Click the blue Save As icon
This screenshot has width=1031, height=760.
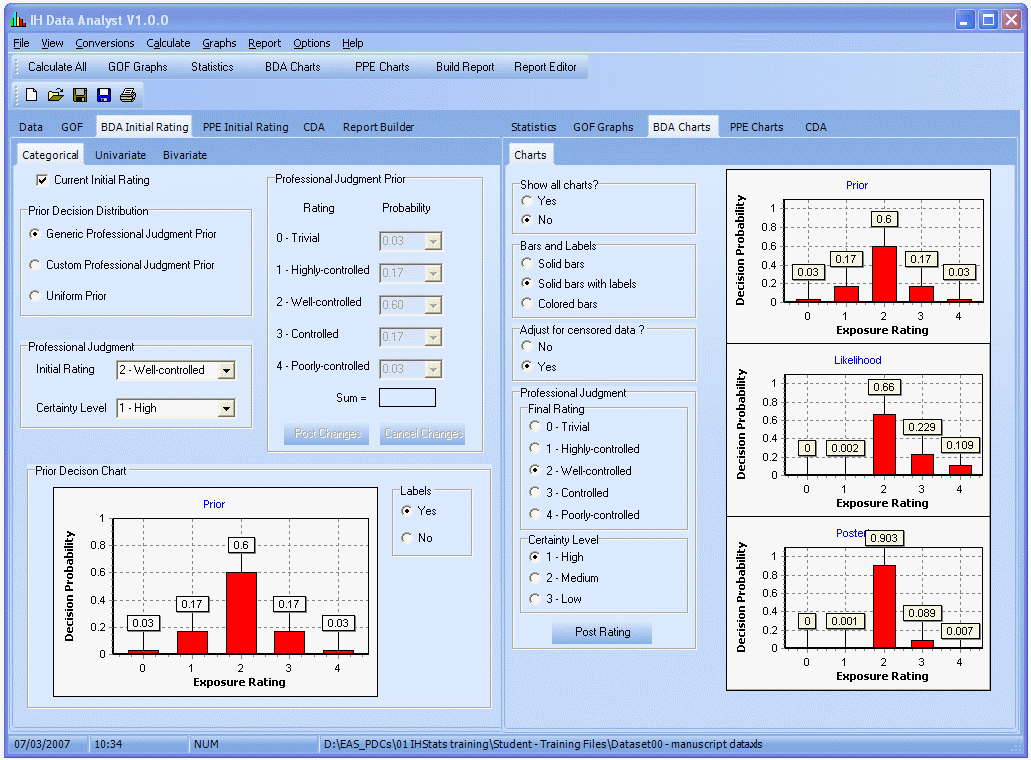tap(104, 95)
